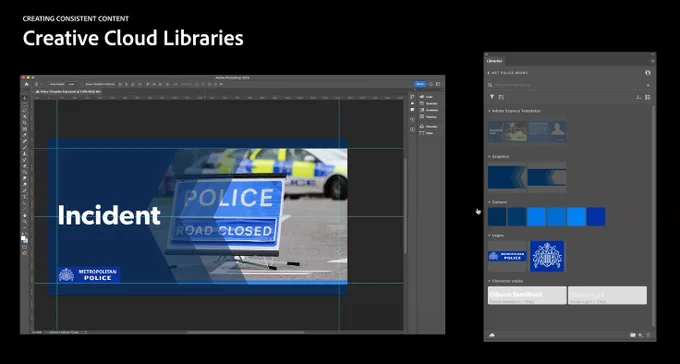Open the search scope dropdown arrow
The width and height of the screenshot is (680, 364).
(x=648, y=85)
